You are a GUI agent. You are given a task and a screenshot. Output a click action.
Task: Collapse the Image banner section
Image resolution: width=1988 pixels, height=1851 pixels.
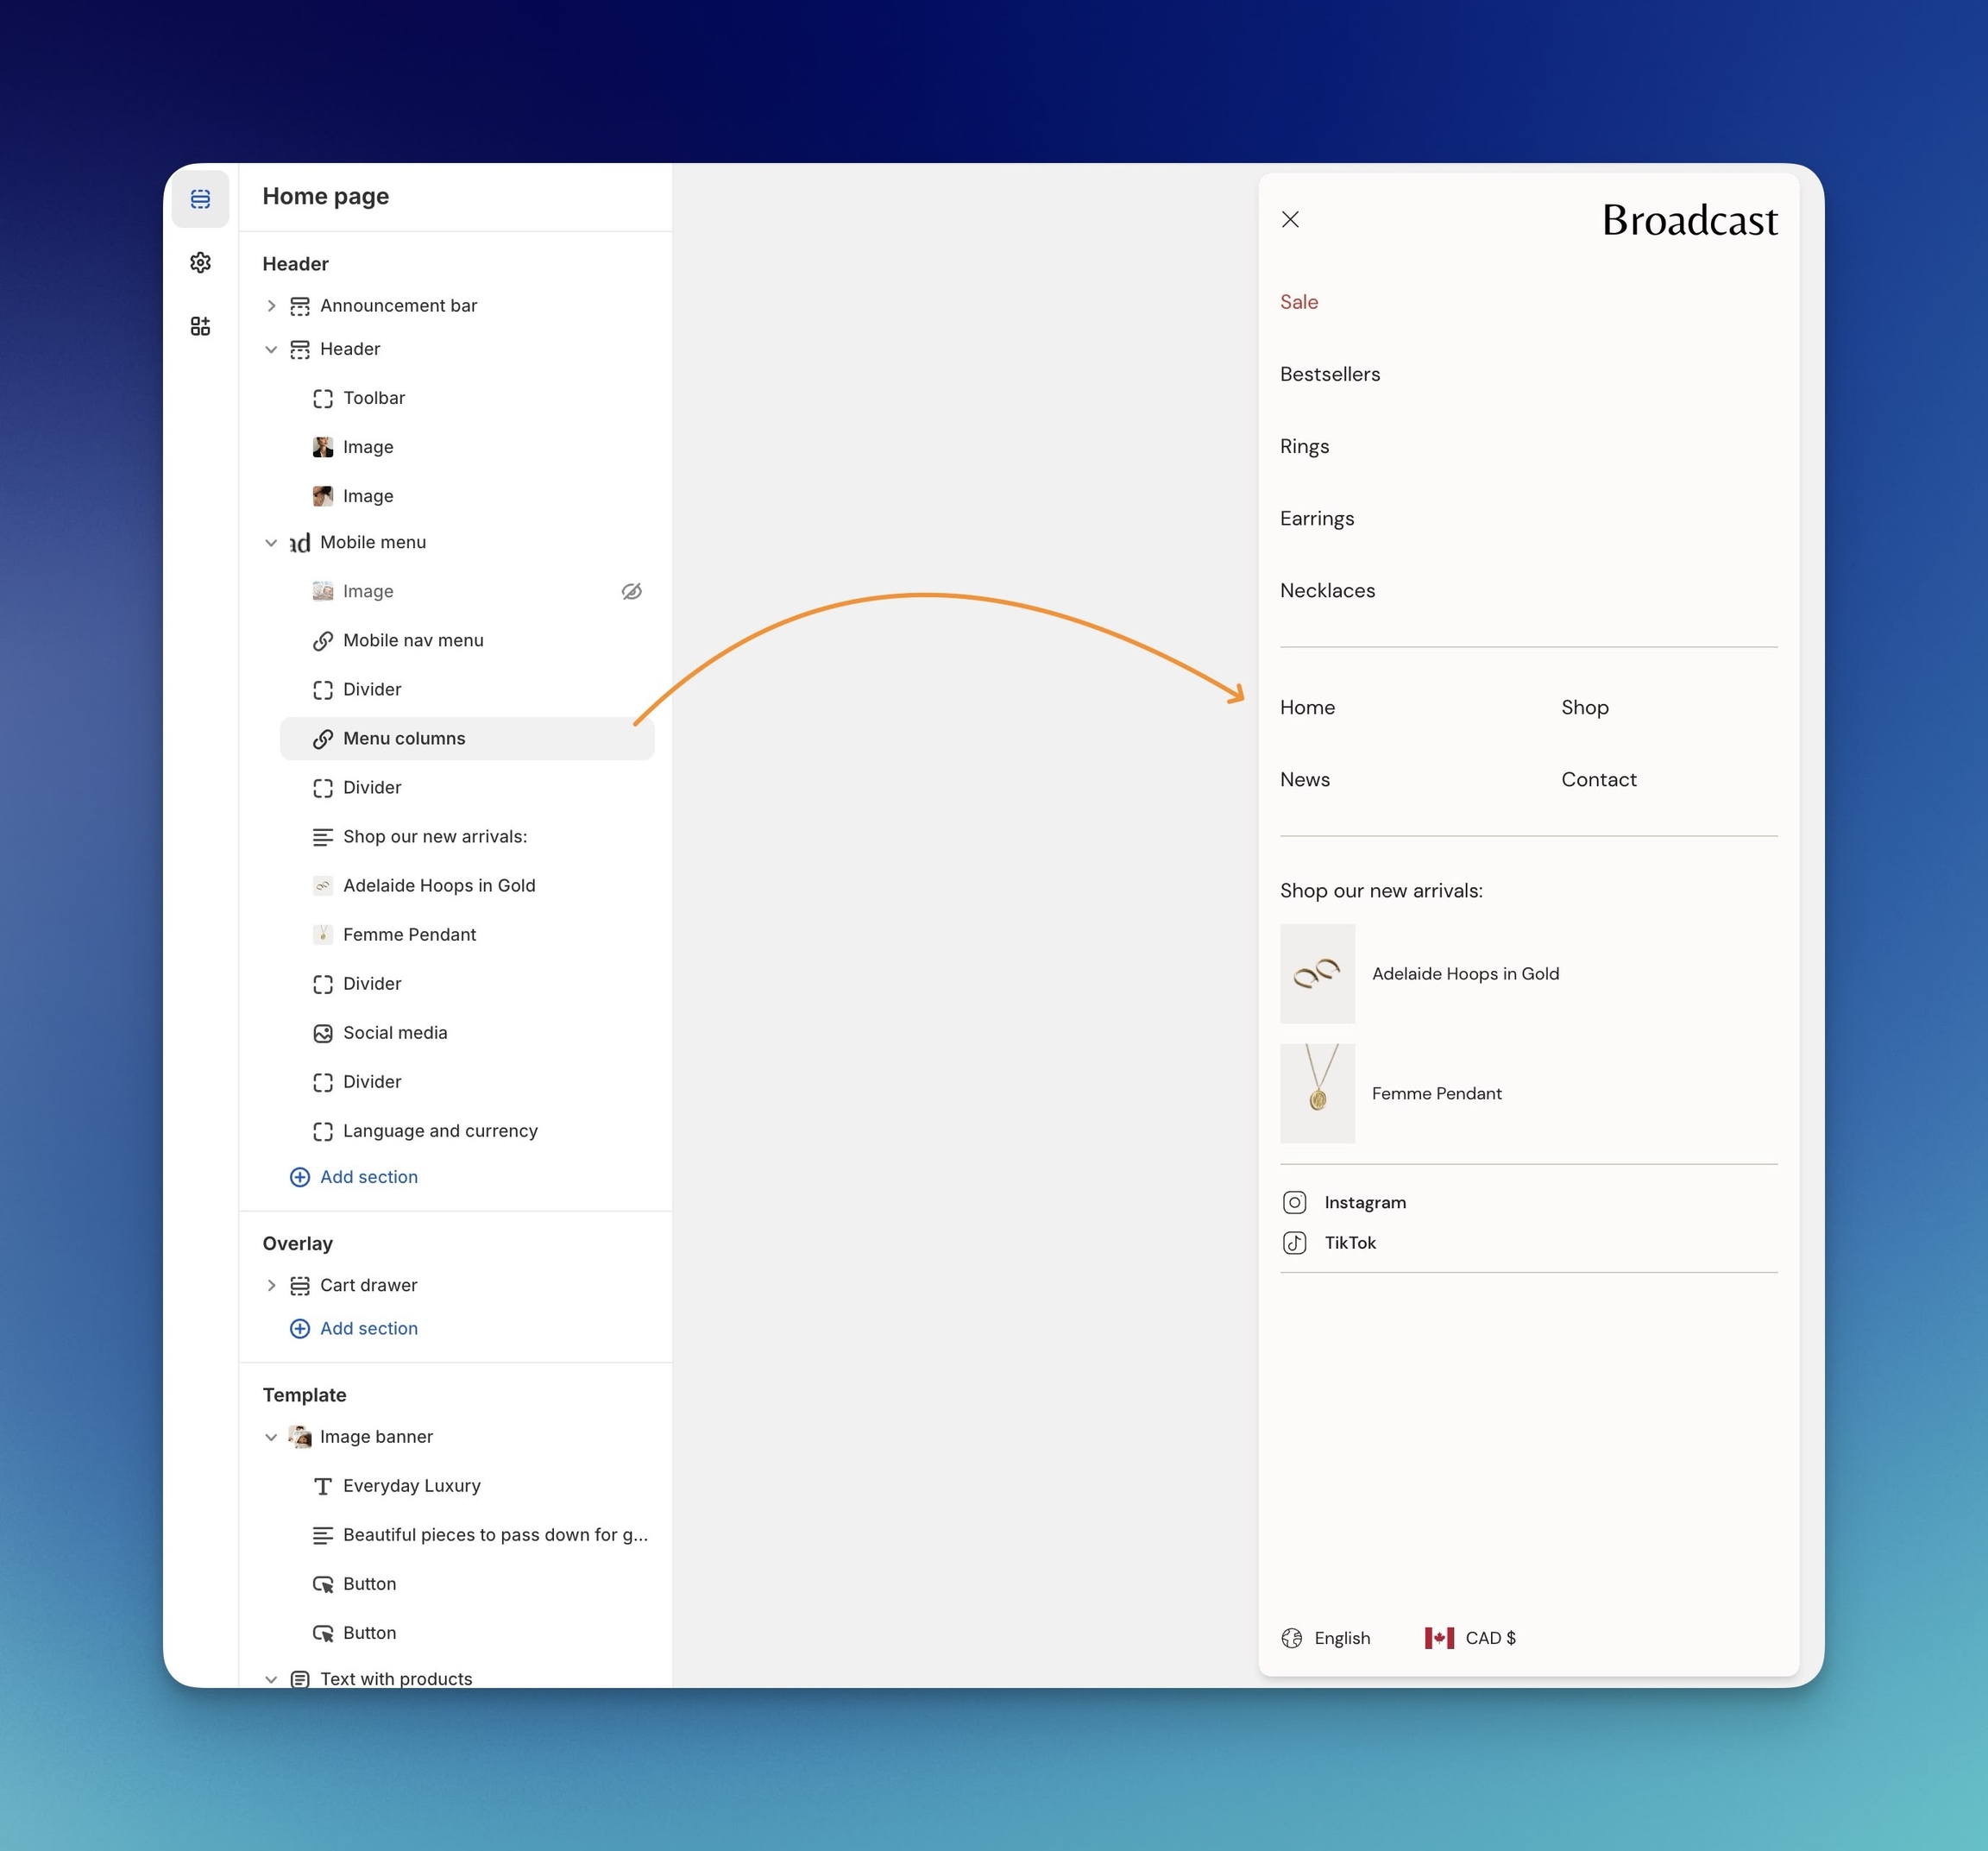coord(271,1437)
